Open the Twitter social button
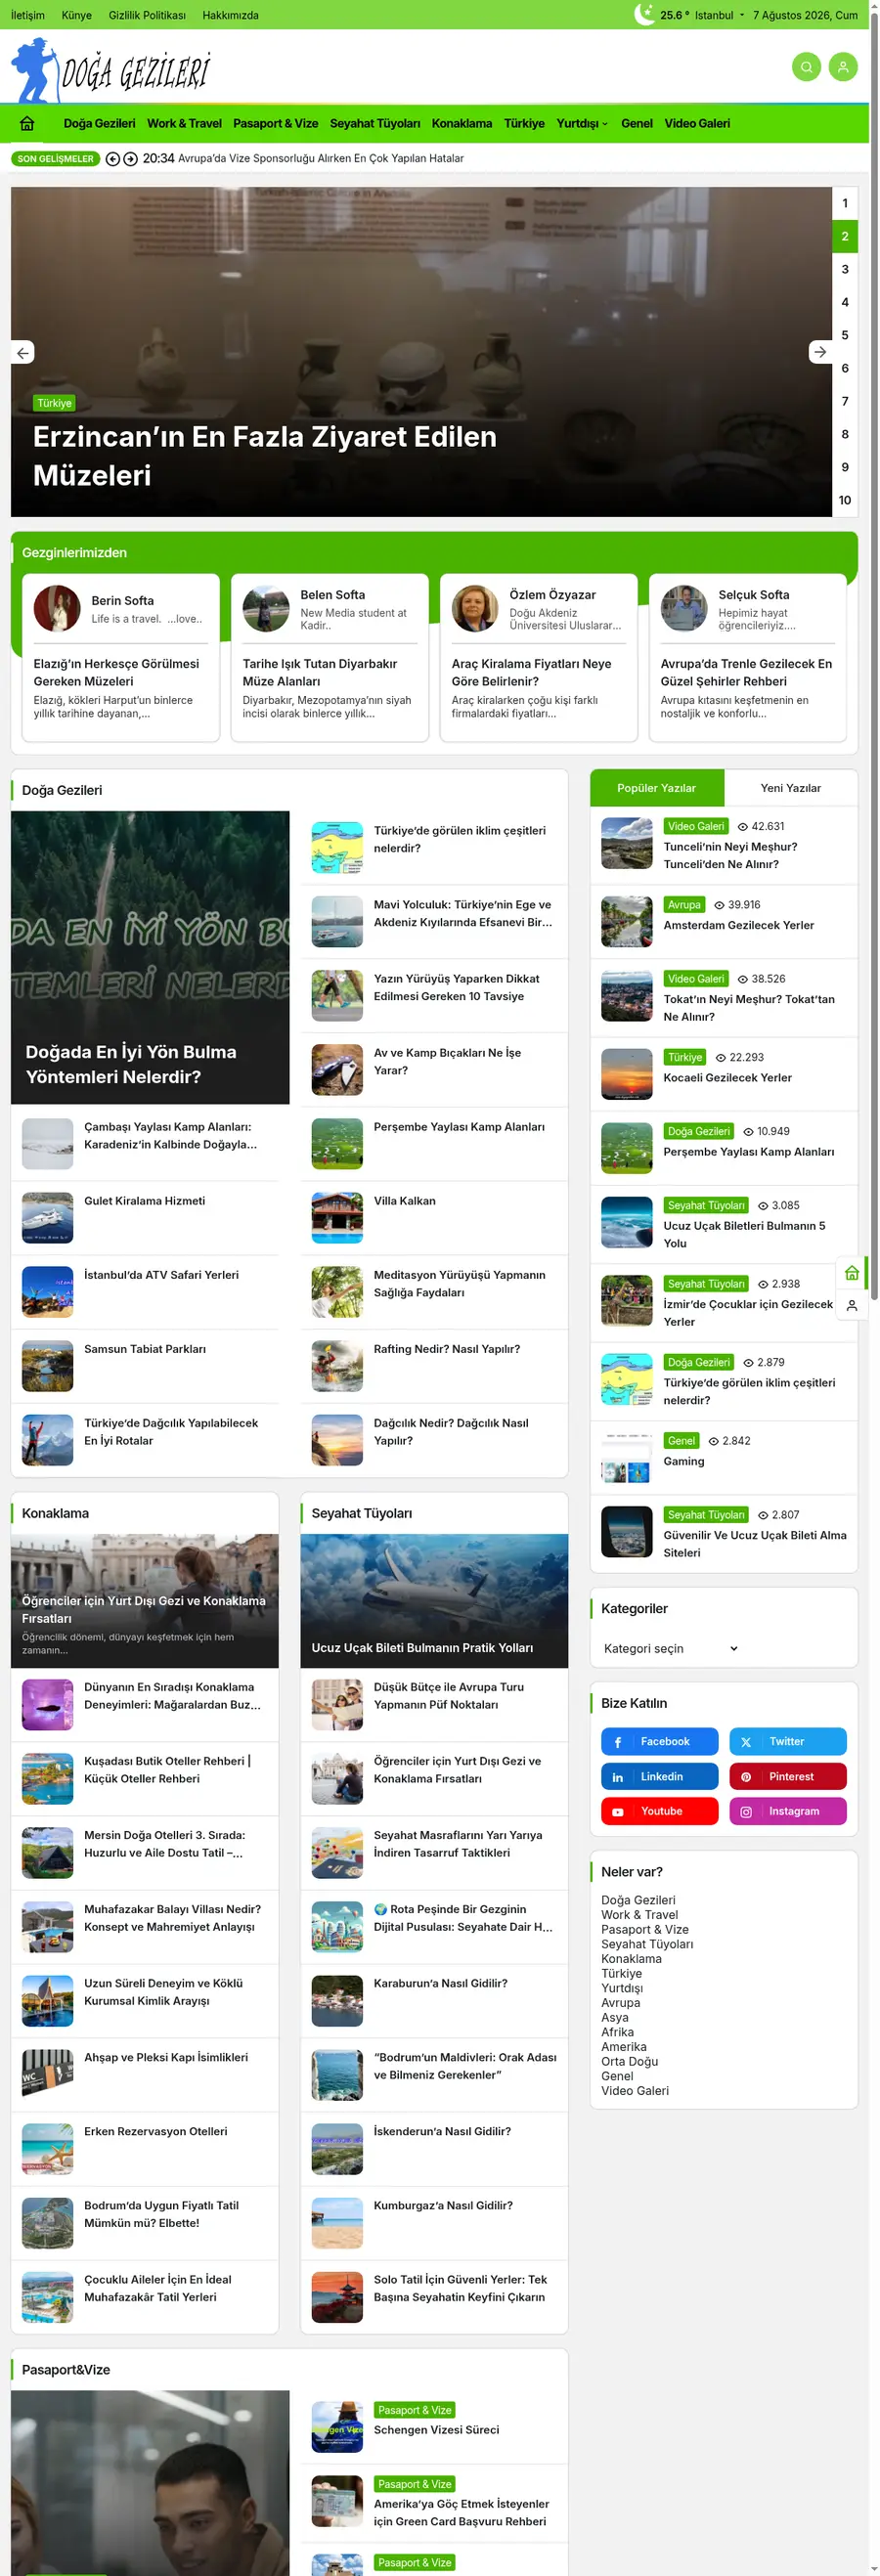 788,1742
